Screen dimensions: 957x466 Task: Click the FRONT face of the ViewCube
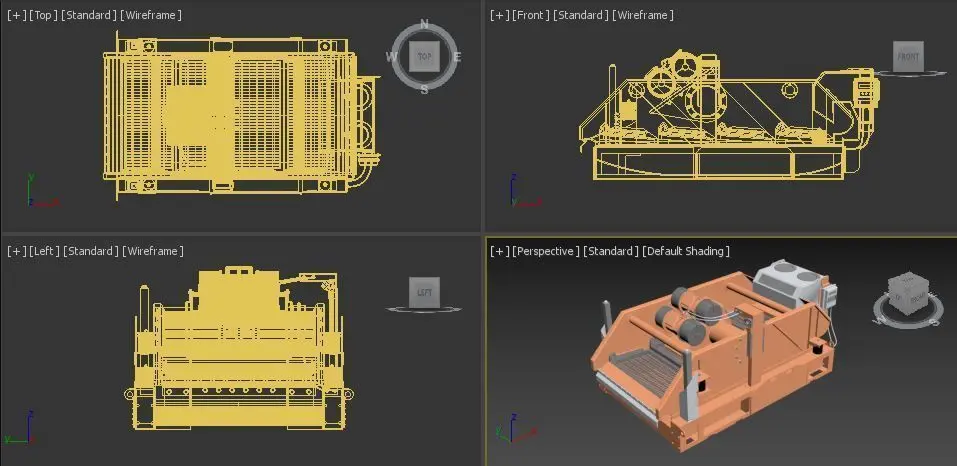click(x=908, y=57)
